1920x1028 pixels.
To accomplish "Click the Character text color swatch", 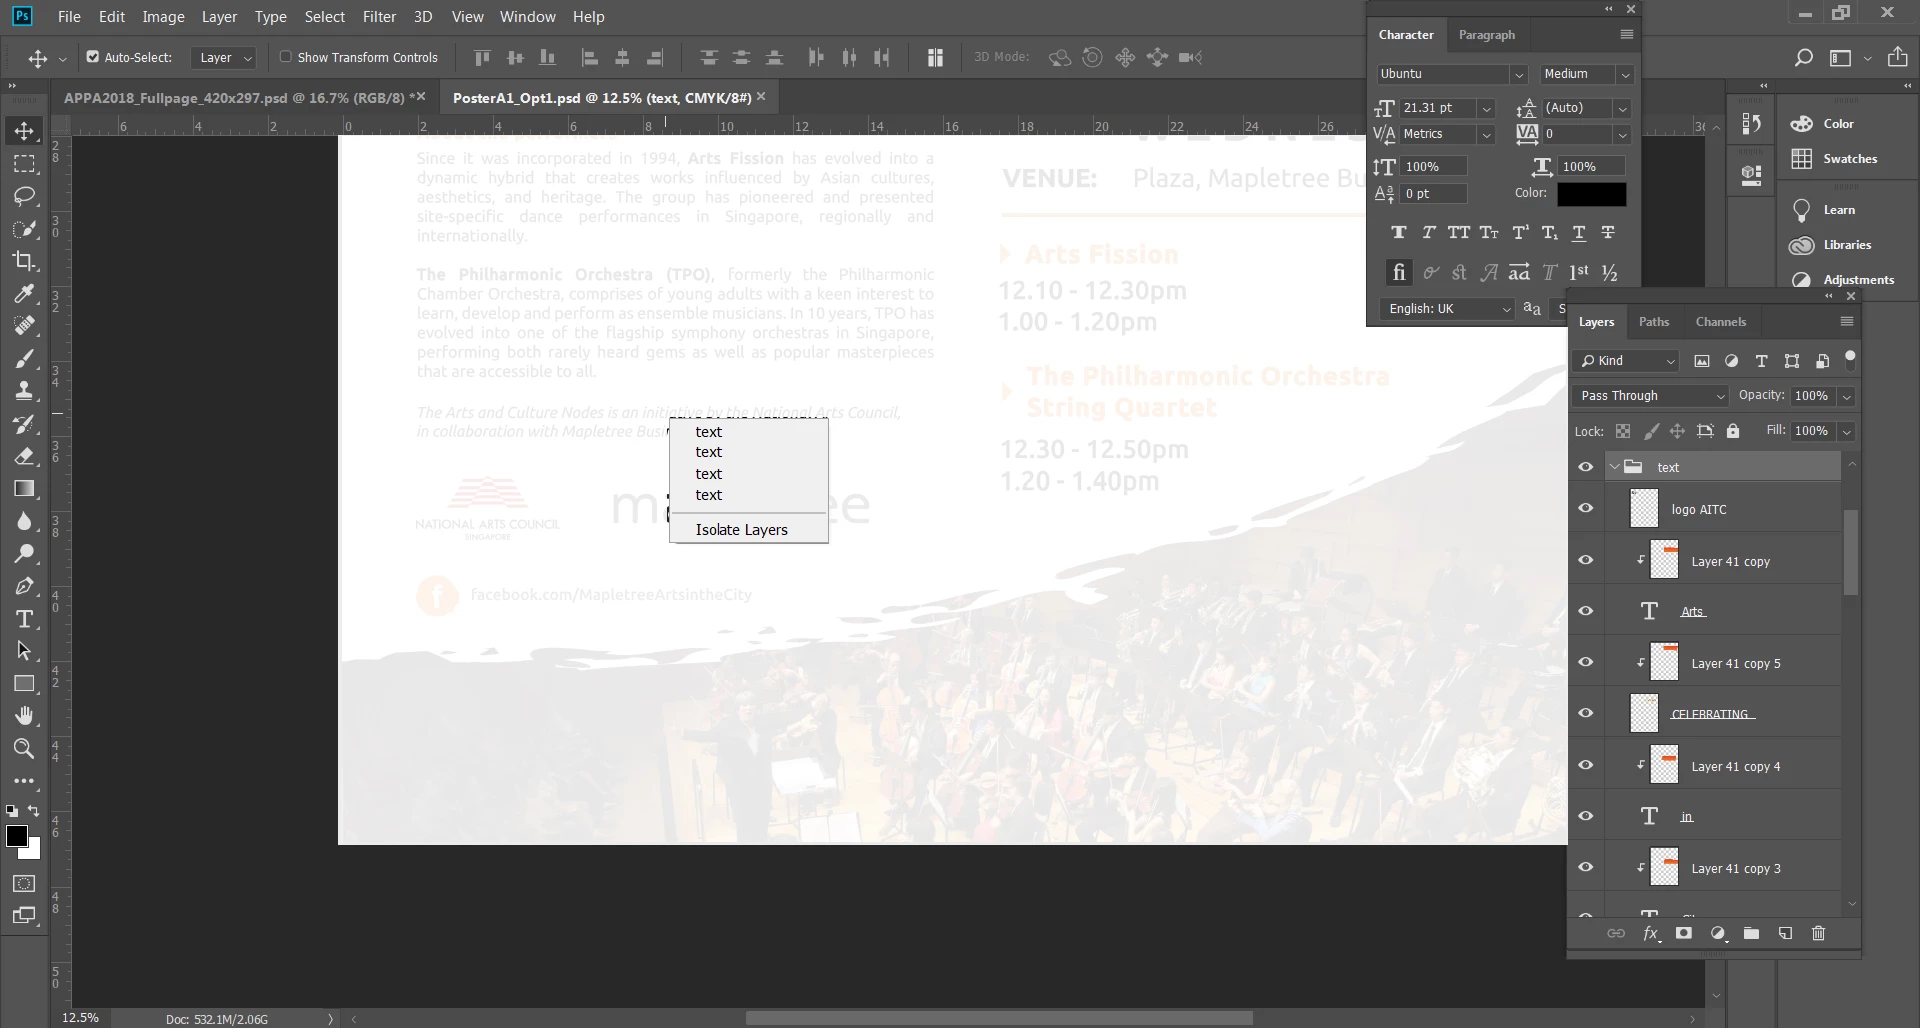I will (x=1591, y=194).
